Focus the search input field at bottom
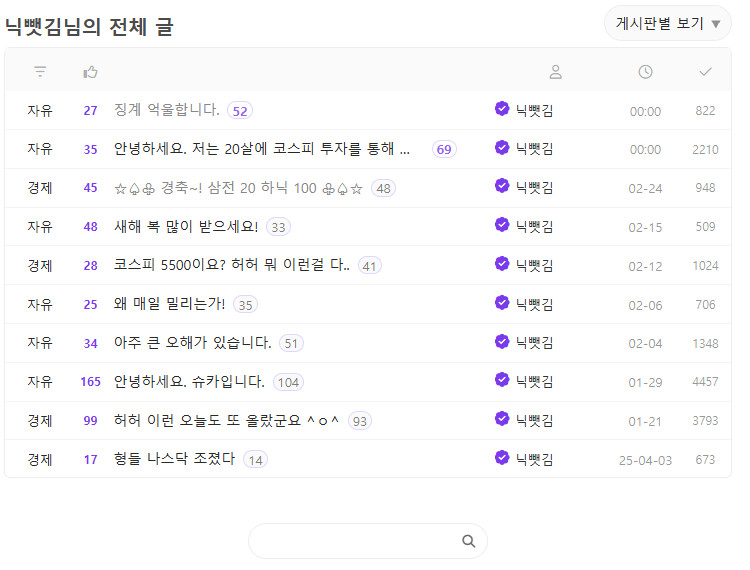Screen dimensions: 750x570 pos(367,541)
